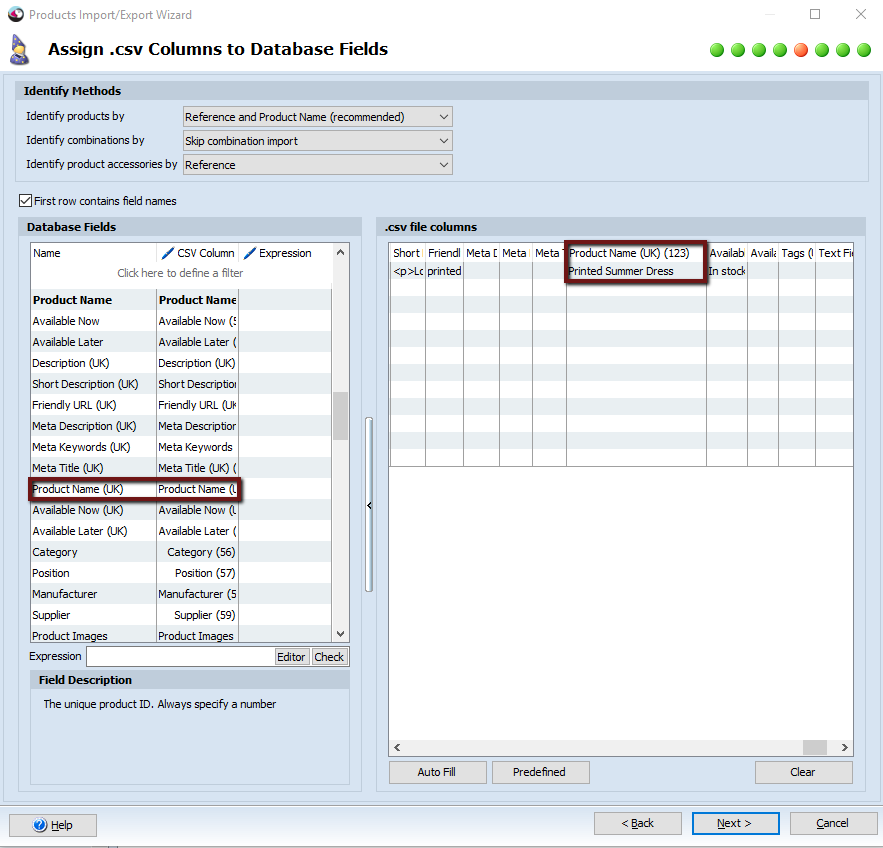Click the pencil icon beside CSV Column header
This screenshot has height=848, width=883.
(167, 253)
